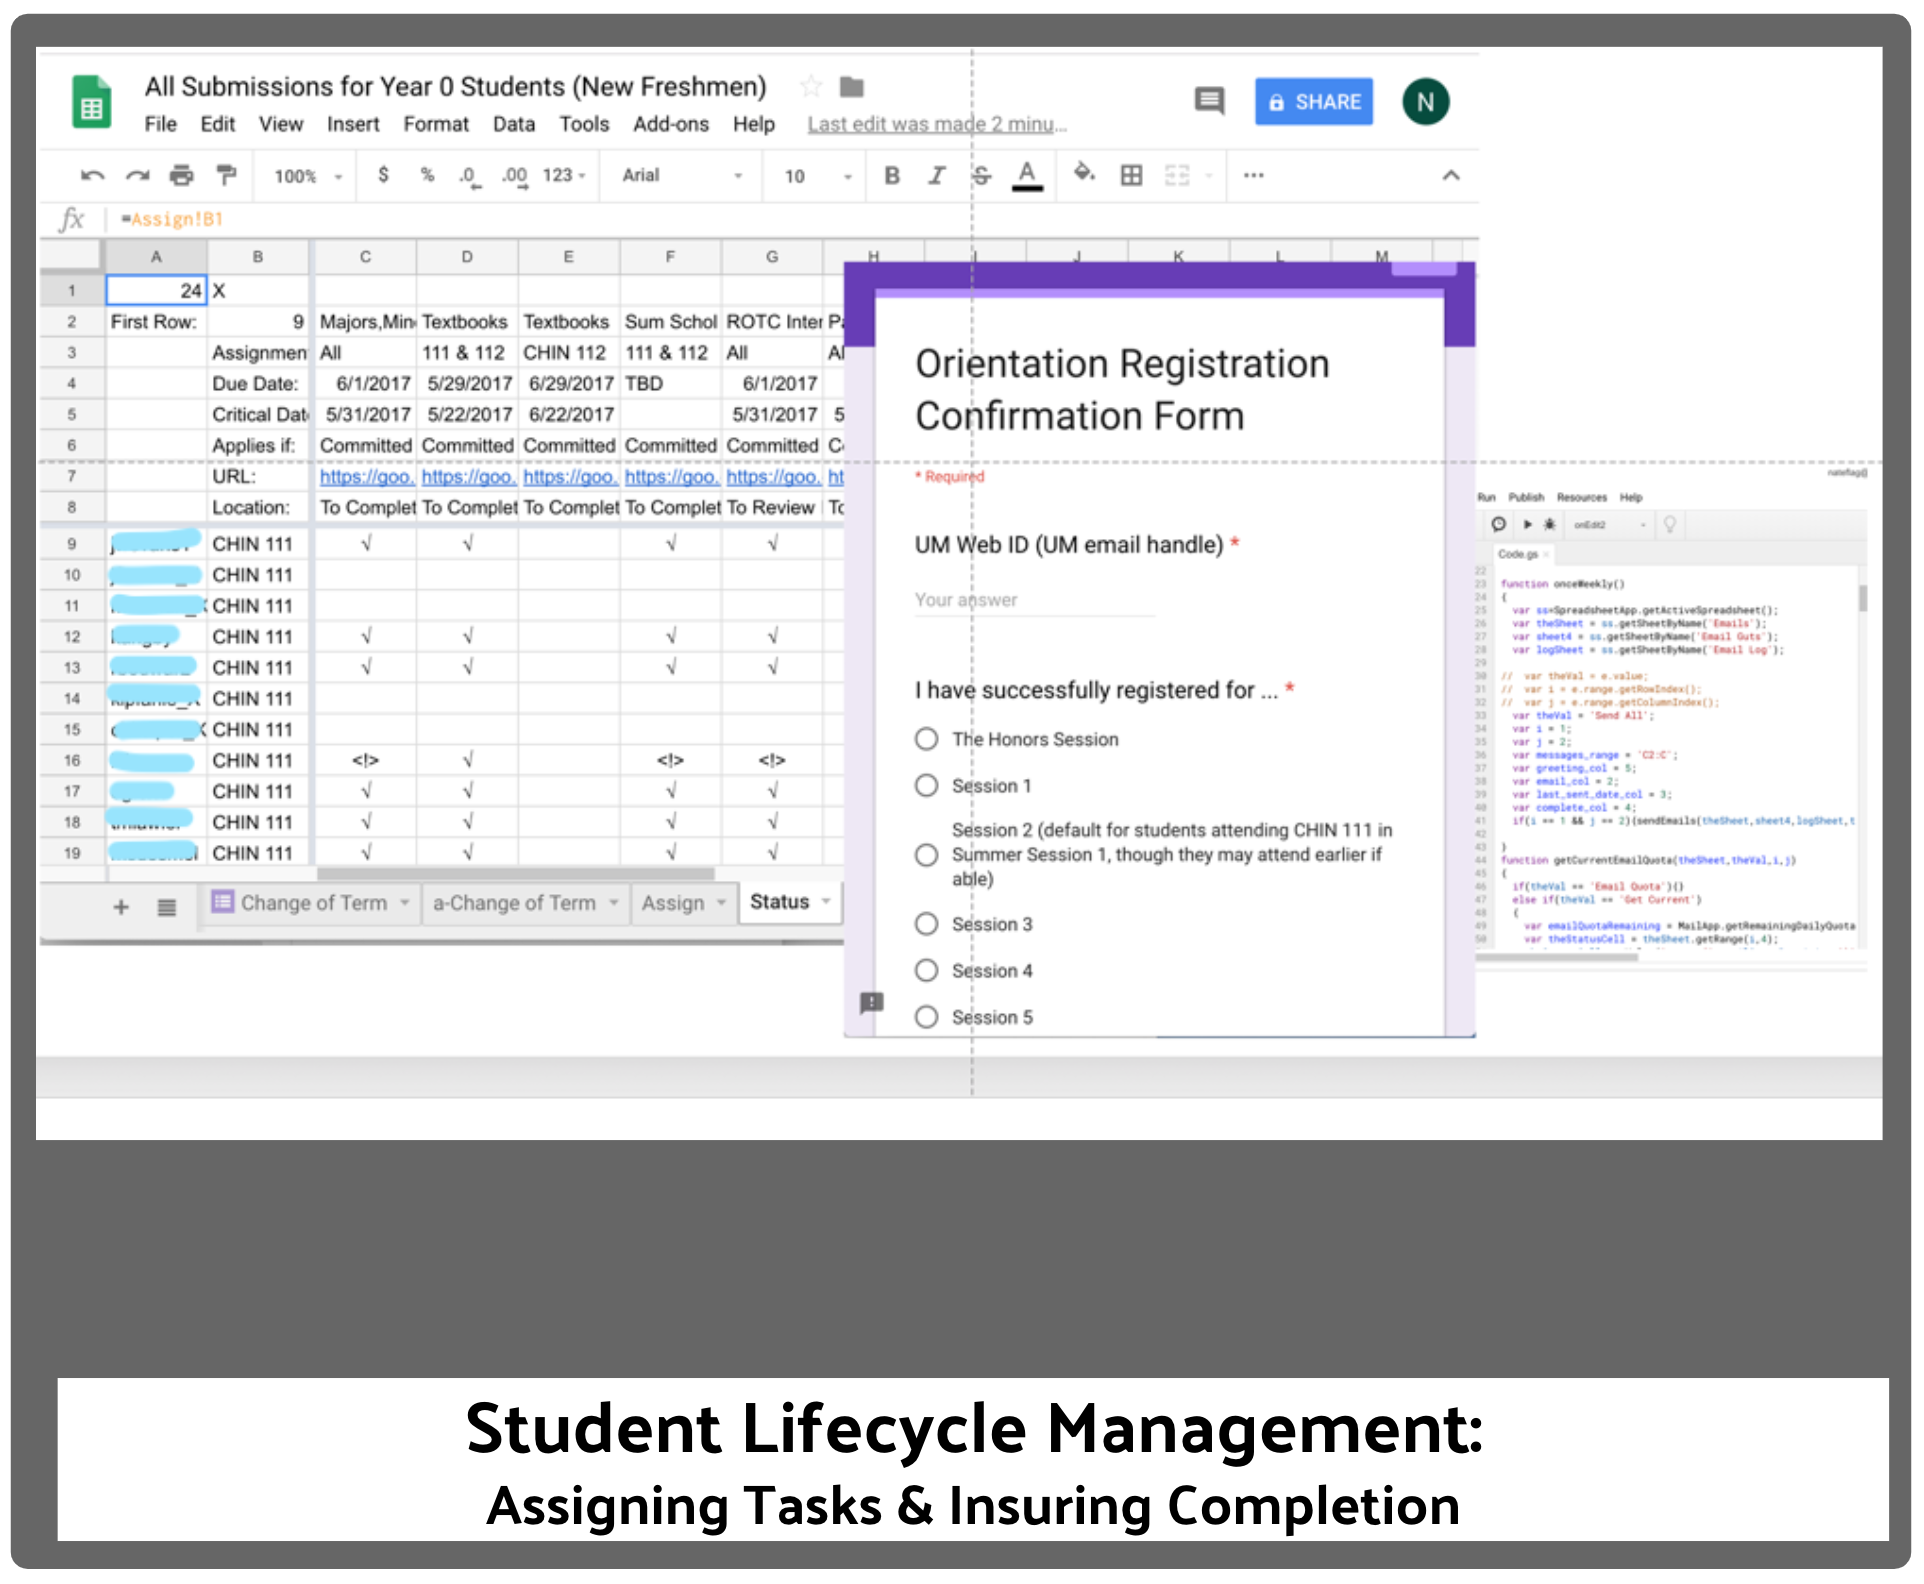Switch to the Code.gs tab
The height and width of the screenshot is (1584, 1924).
pos(1519,555)
